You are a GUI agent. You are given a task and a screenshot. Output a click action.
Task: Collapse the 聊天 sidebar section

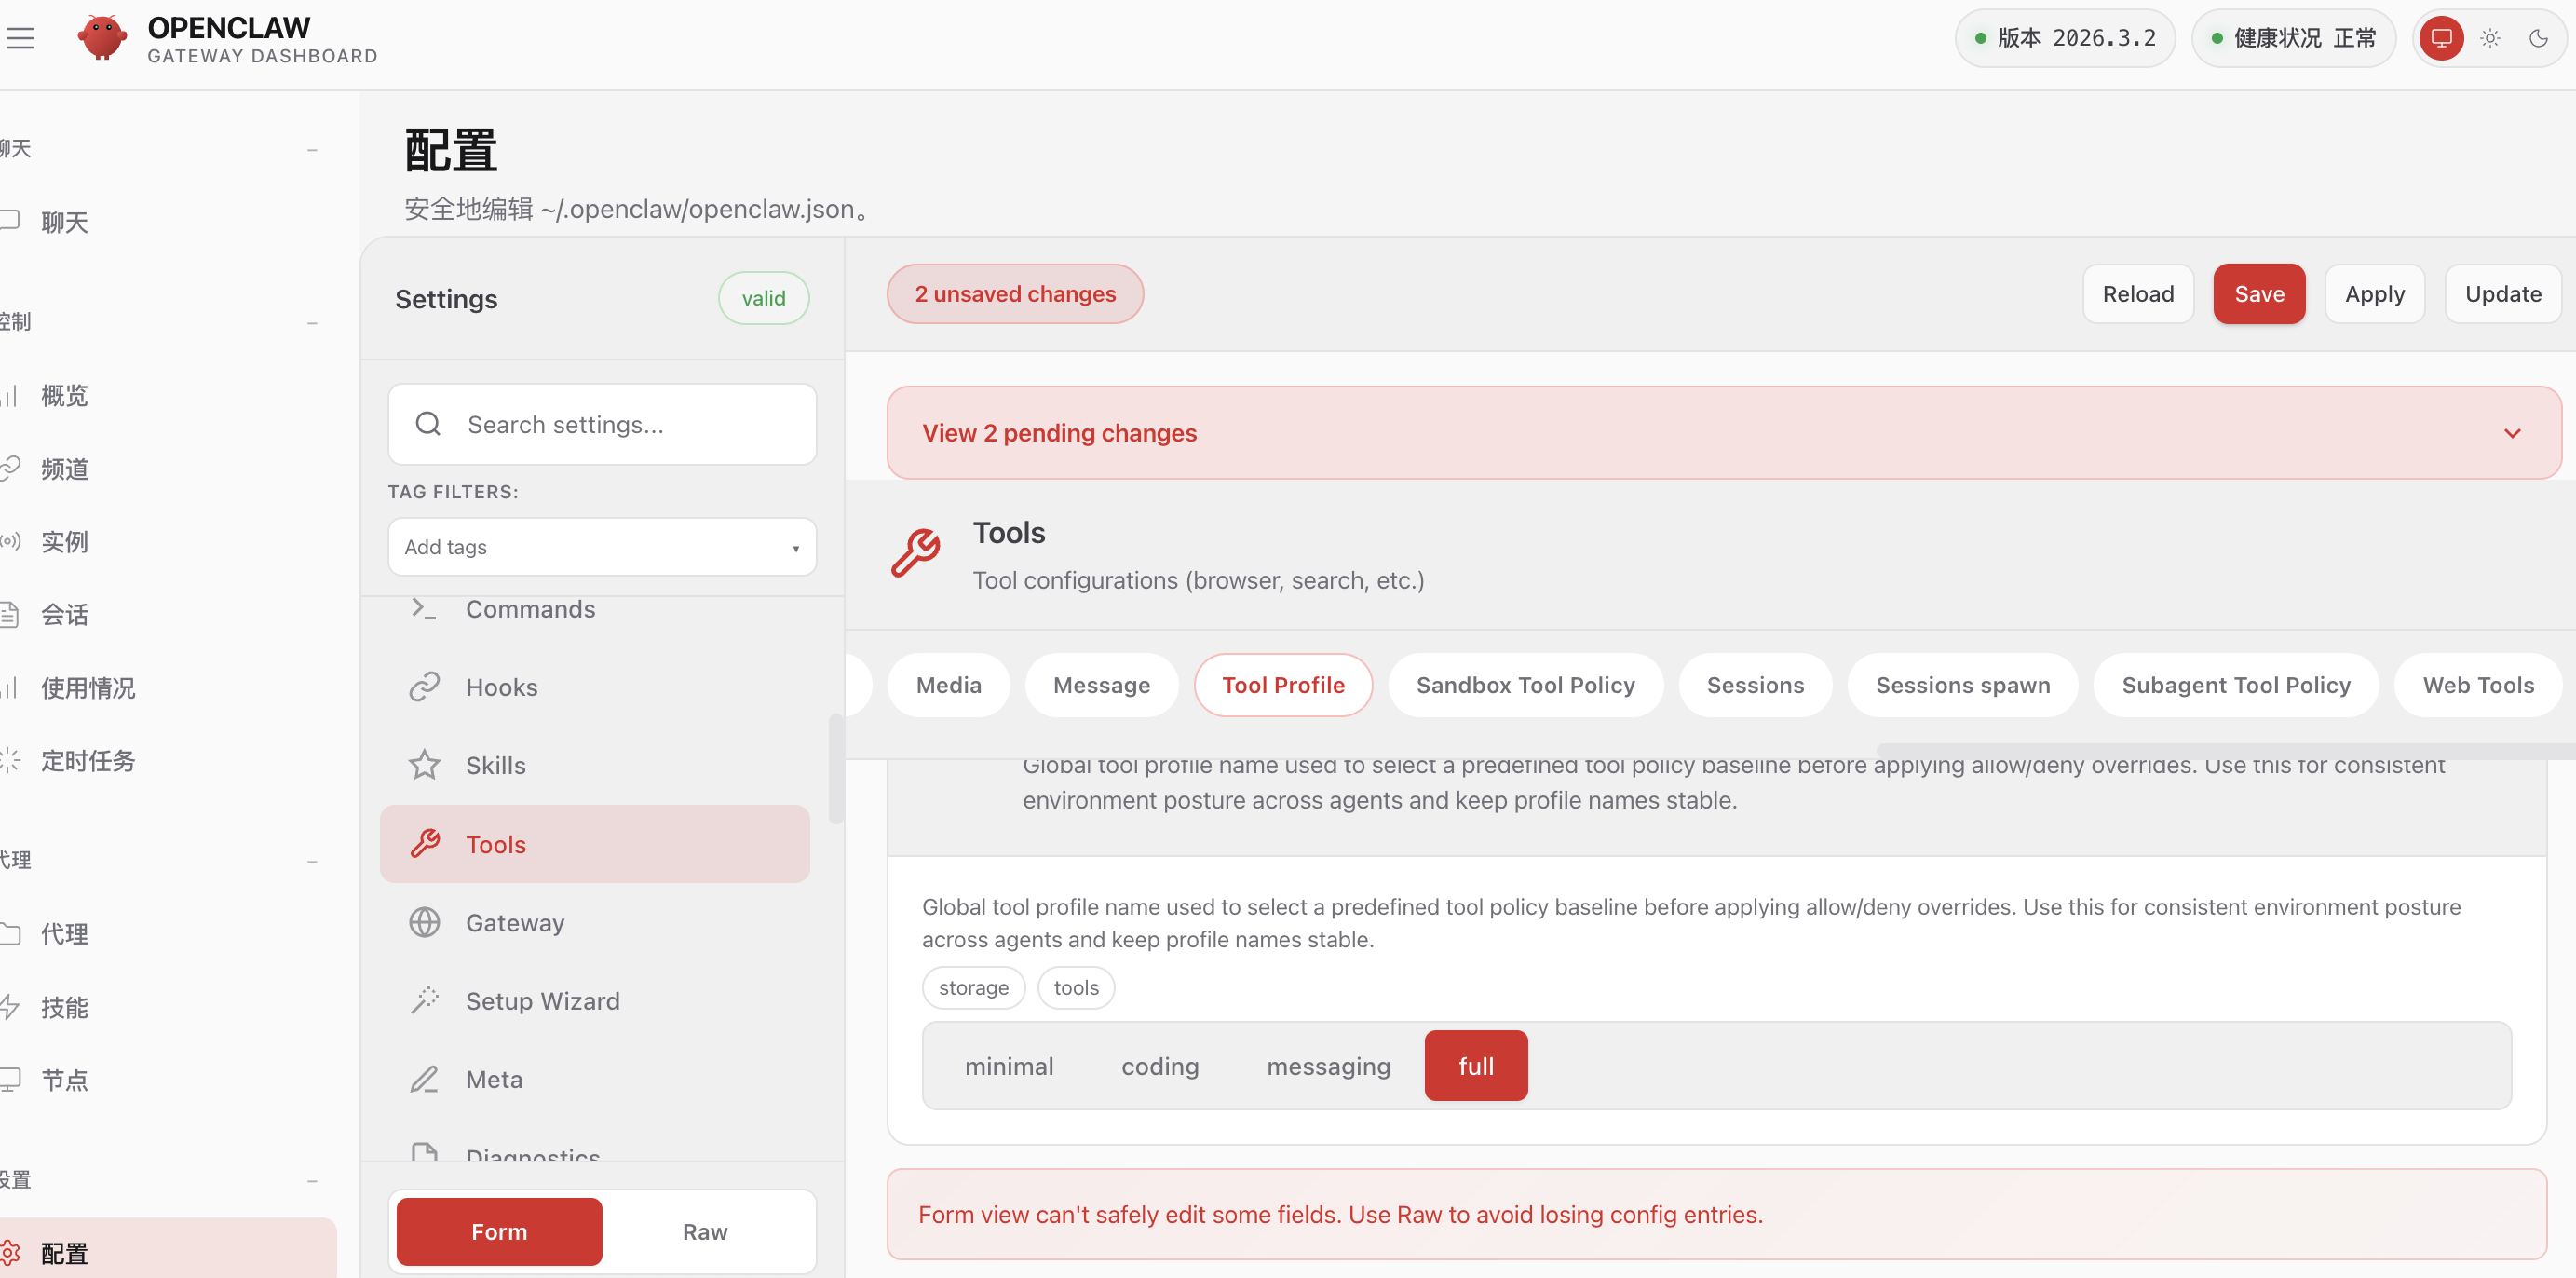click(312, 149)
